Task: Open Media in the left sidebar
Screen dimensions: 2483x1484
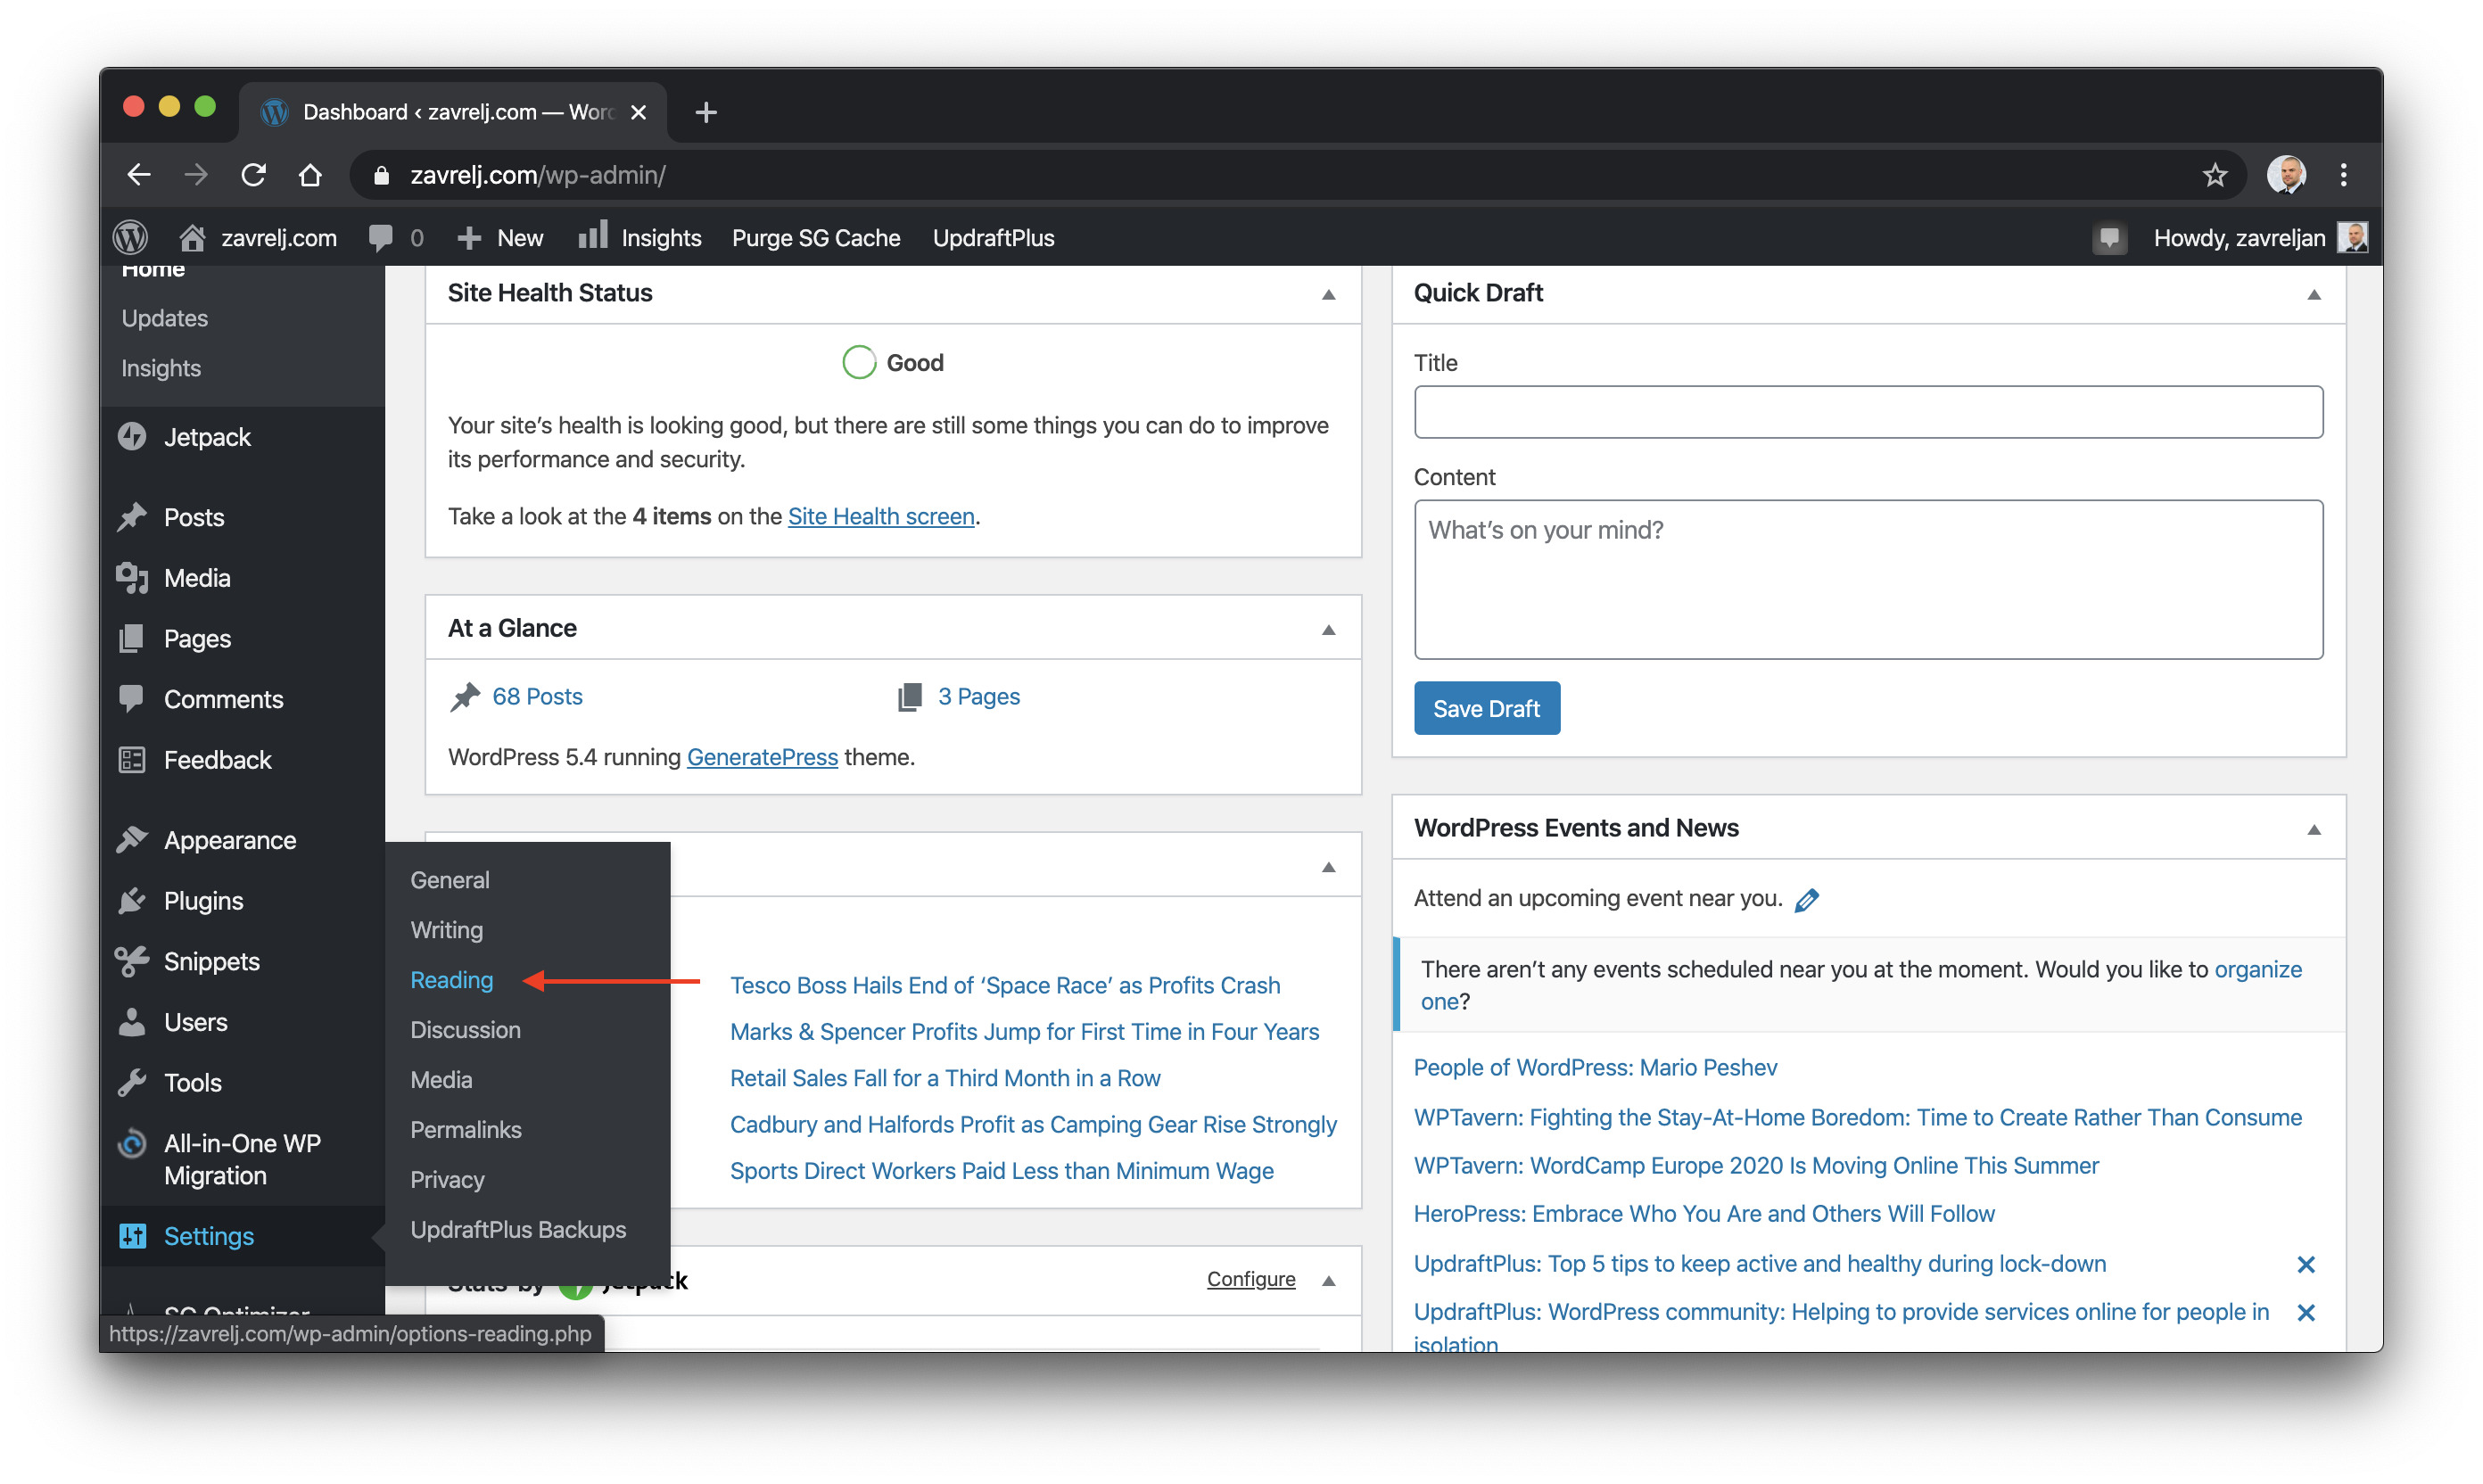Action: pos(197,578)
